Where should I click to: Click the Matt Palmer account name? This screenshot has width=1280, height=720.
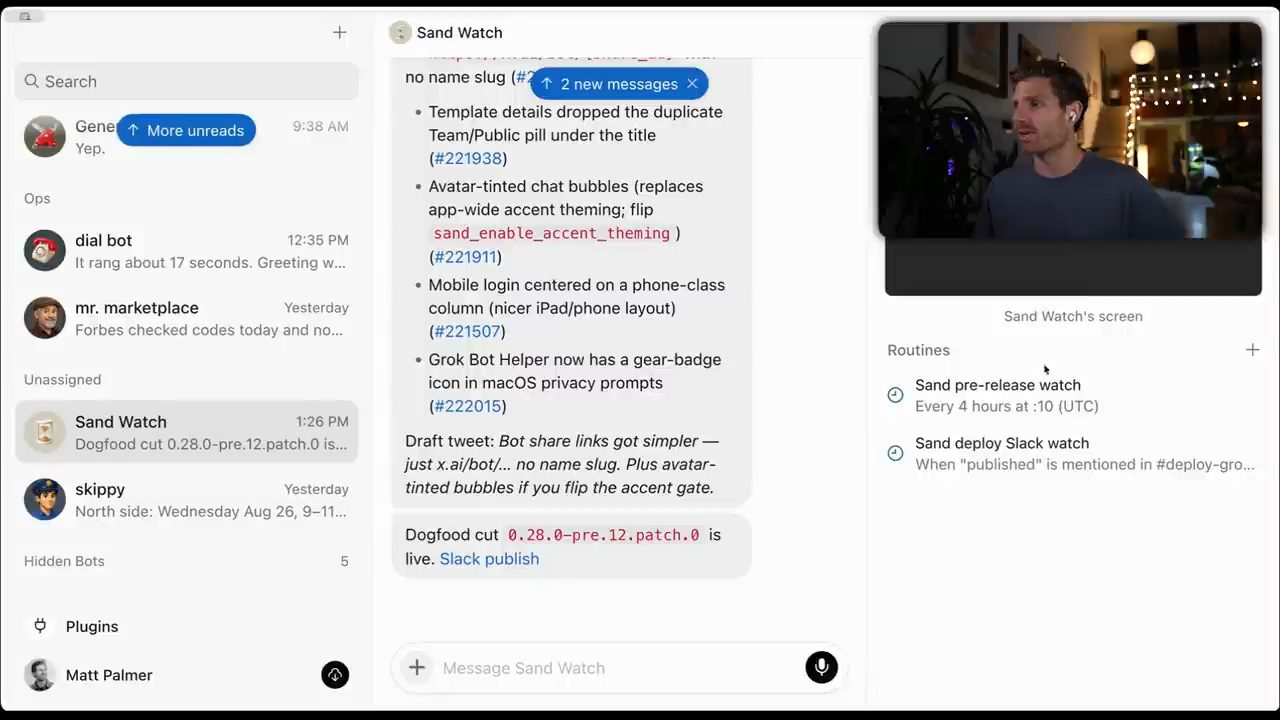(109, 675)
